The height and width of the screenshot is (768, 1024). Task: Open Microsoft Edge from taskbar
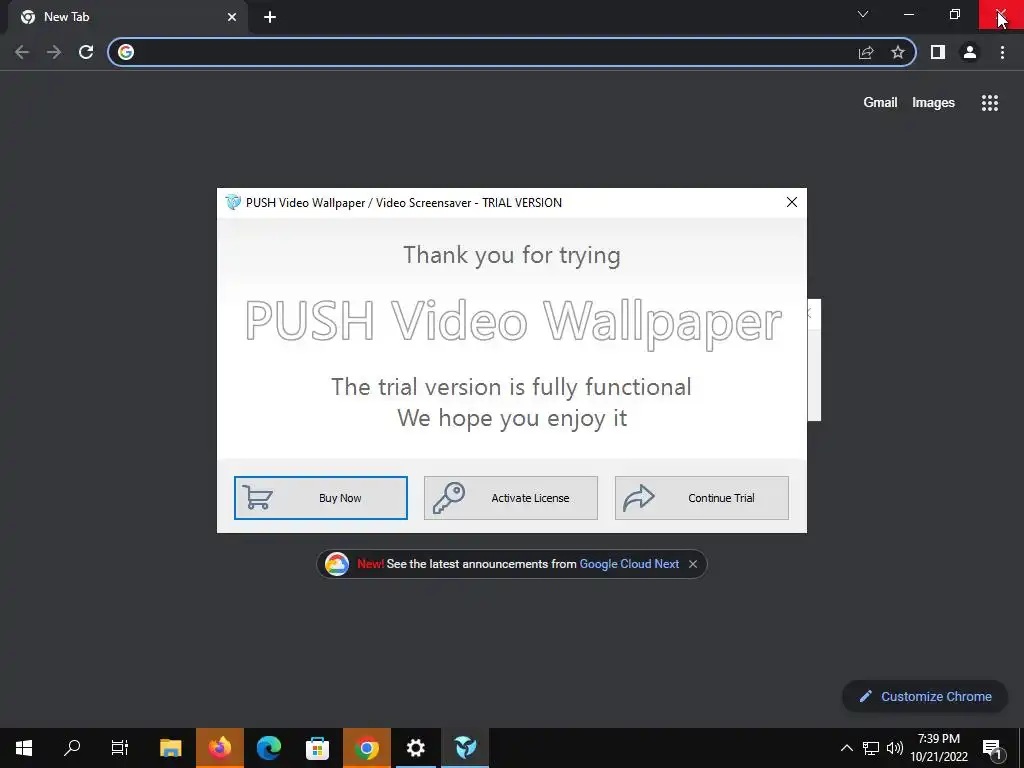coord(268,748)
